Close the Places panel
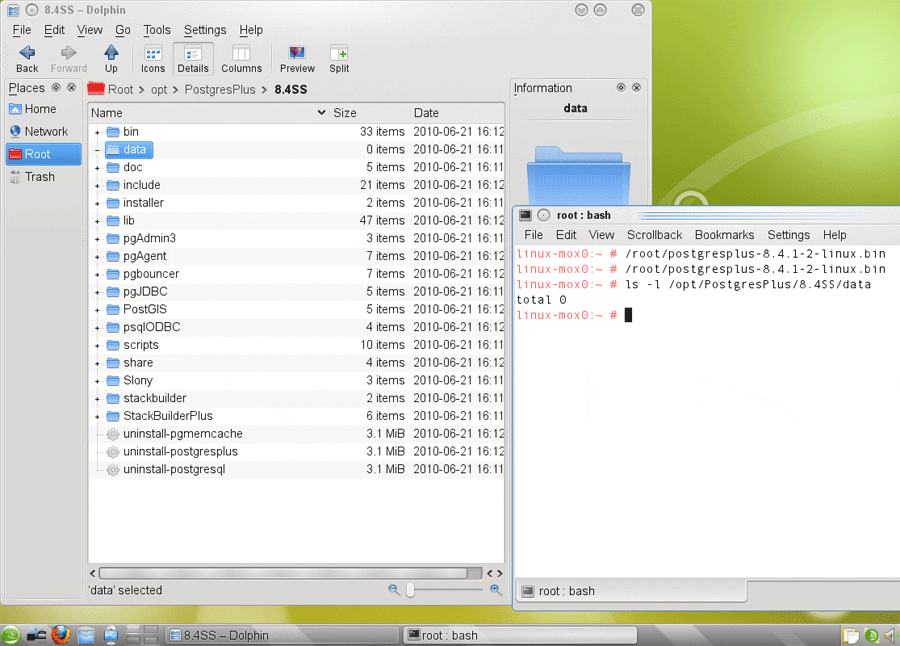The image size is (900, 646). point(71,88)
